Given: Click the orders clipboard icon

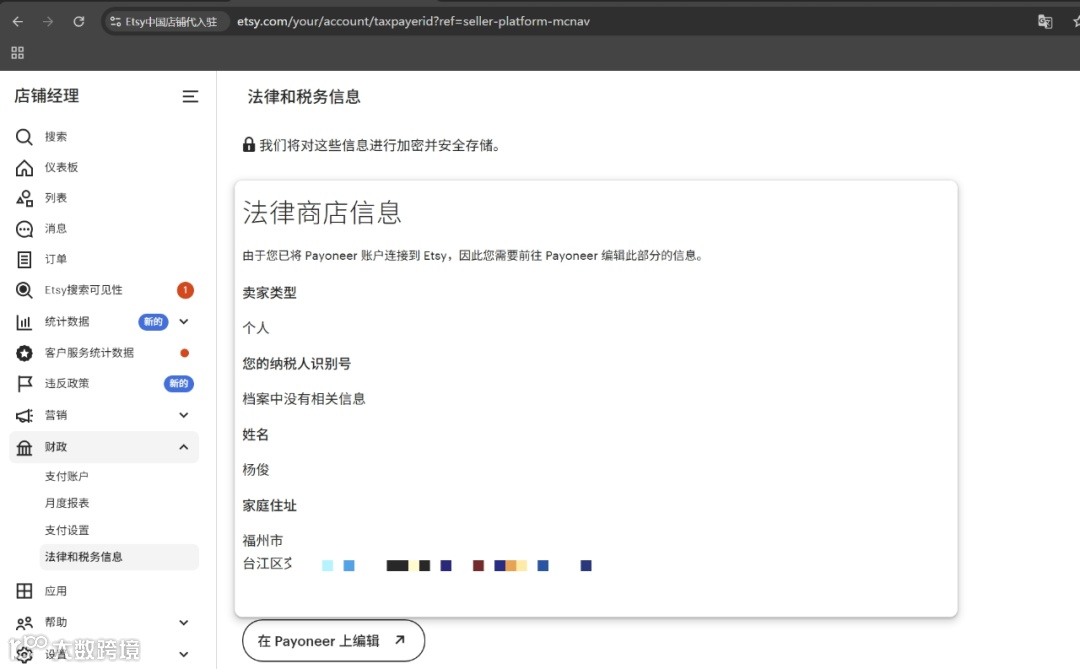Looking at the screenshot, I should 24,260.
